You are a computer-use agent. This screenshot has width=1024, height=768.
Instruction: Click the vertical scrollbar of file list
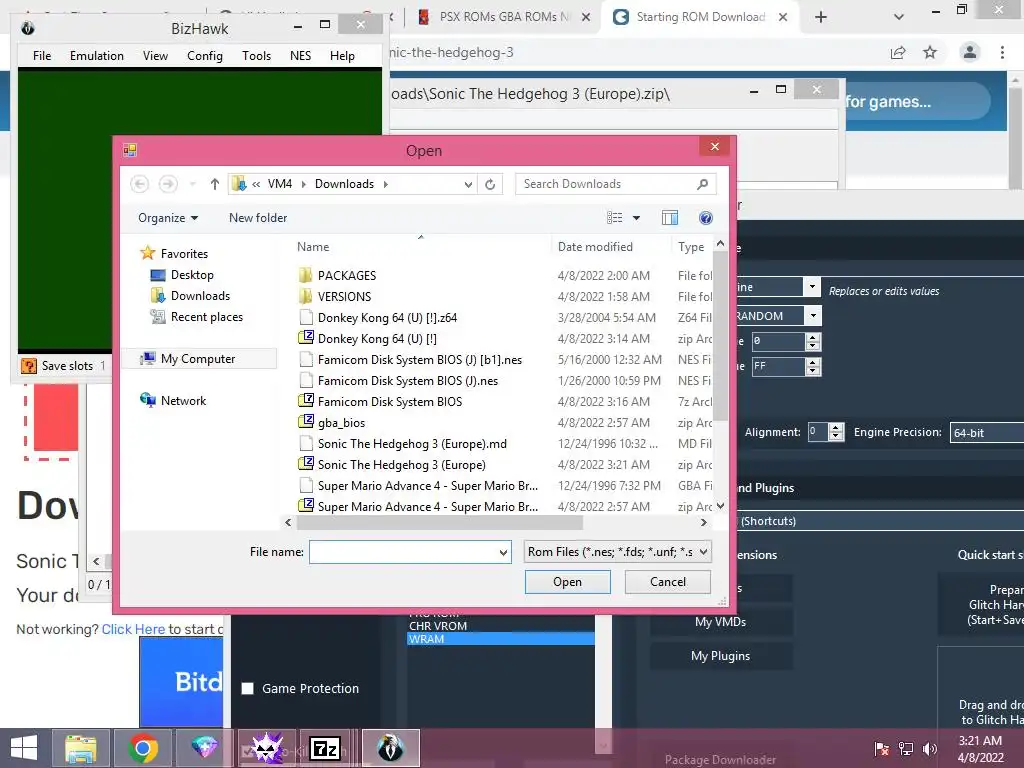click(x=720, y=336)
